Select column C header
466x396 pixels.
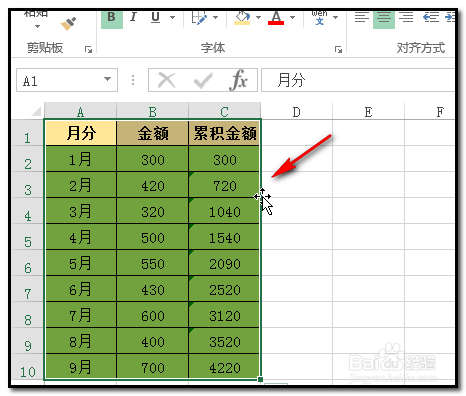click(225, 112)
